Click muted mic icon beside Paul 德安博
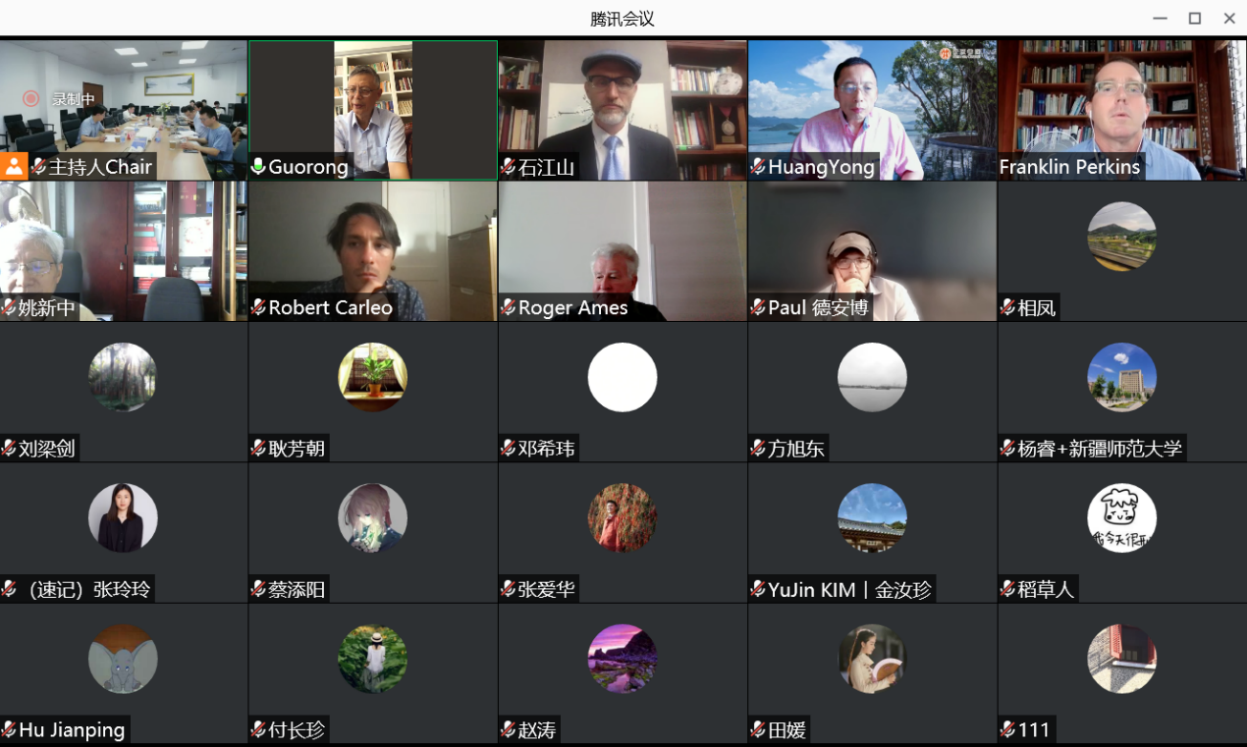This screenshot has height=747, width=1247. point(758,308)
